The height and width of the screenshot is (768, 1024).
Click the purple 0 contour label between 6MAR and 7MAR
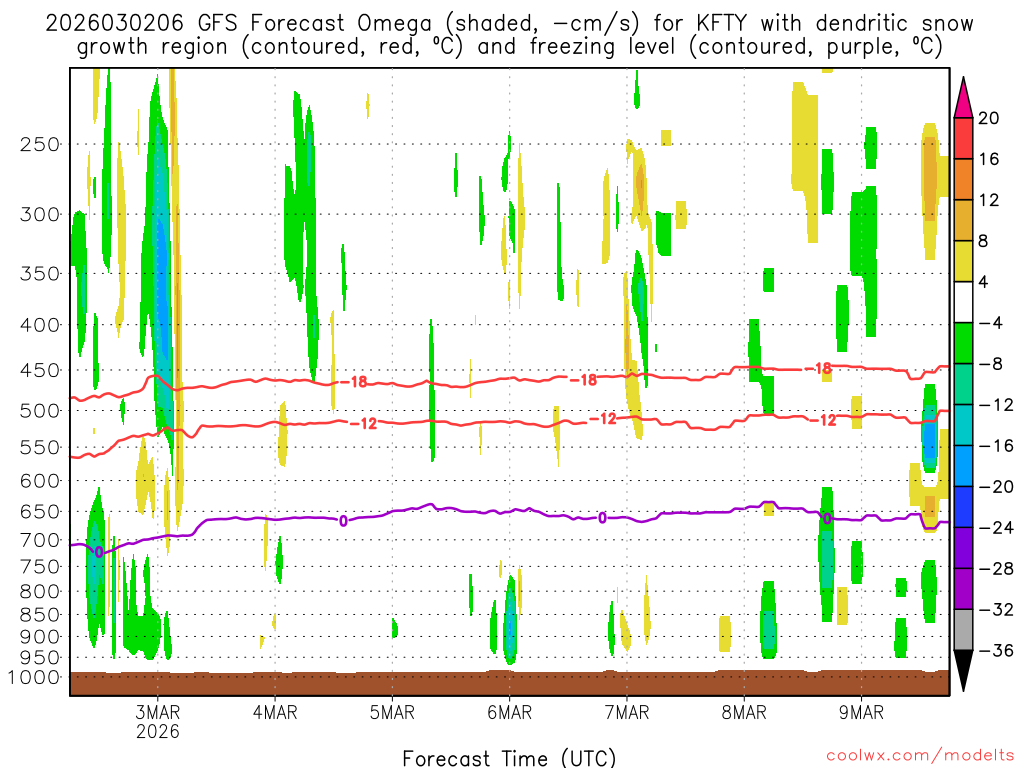pyautogui.click(x=602, y=518)
